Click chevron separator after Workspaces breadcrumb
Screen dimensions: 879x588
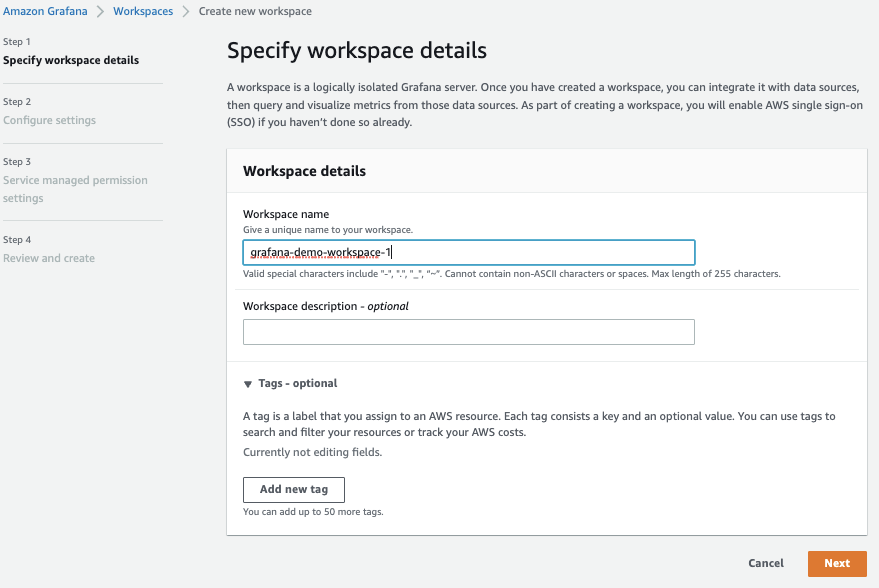(x=186, y=11)
